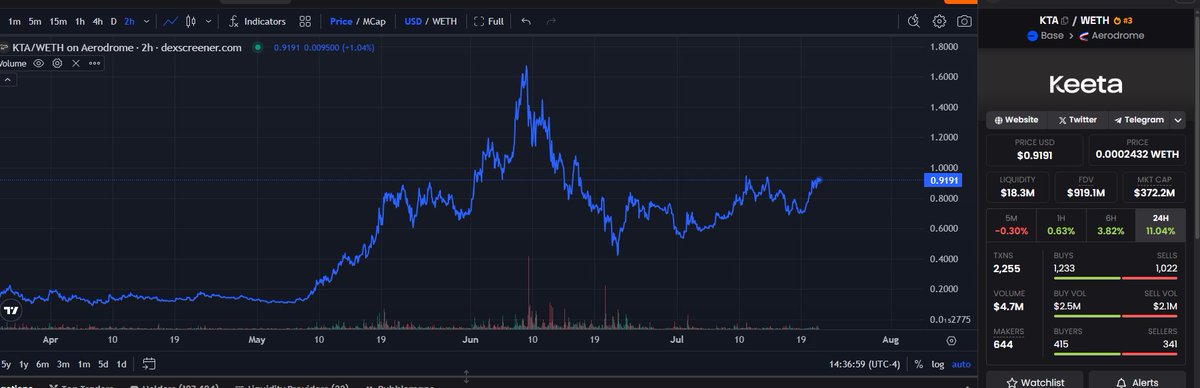Undo the last chart action
The width and height of the screenshot is (1200, 388).
click(x=526, y=20)
